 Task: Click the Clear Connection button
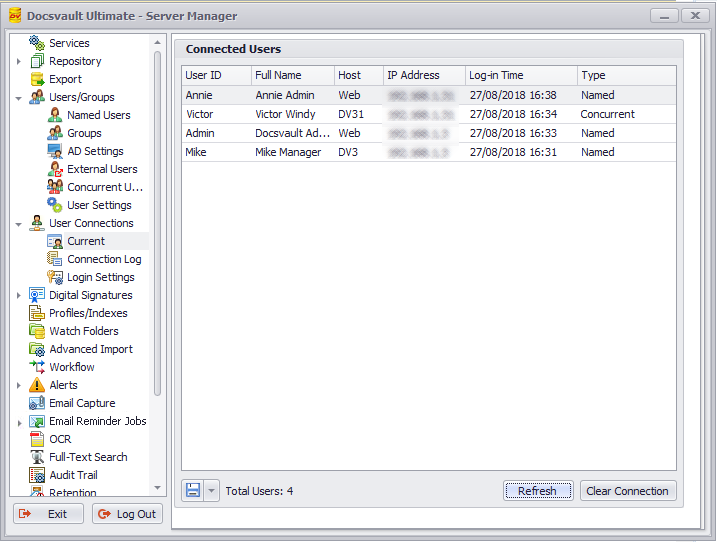[x=627, y=491]
